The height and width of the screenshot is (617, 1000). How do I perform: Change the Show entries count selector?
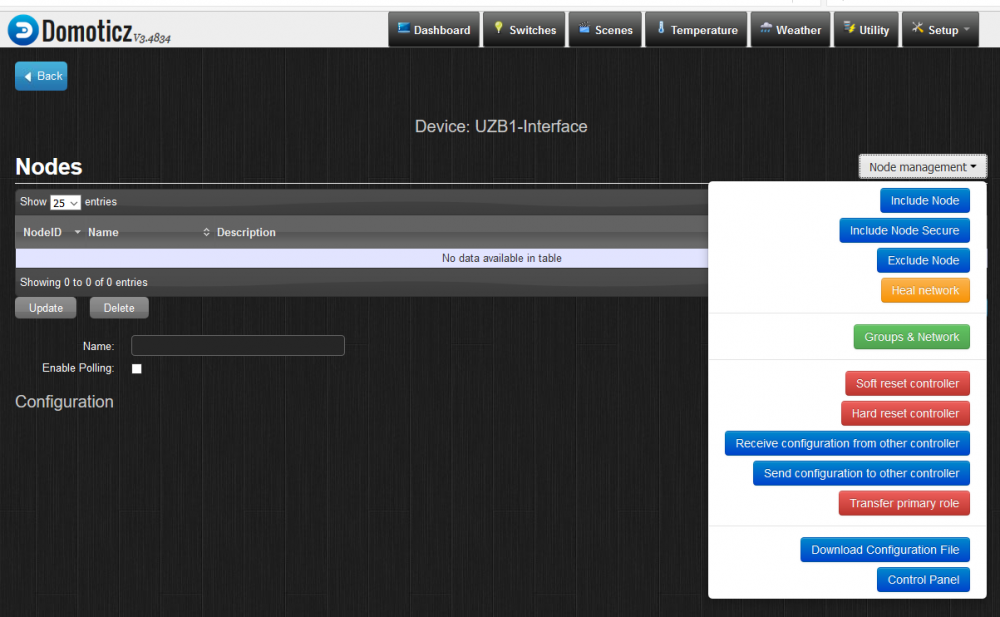65,201
